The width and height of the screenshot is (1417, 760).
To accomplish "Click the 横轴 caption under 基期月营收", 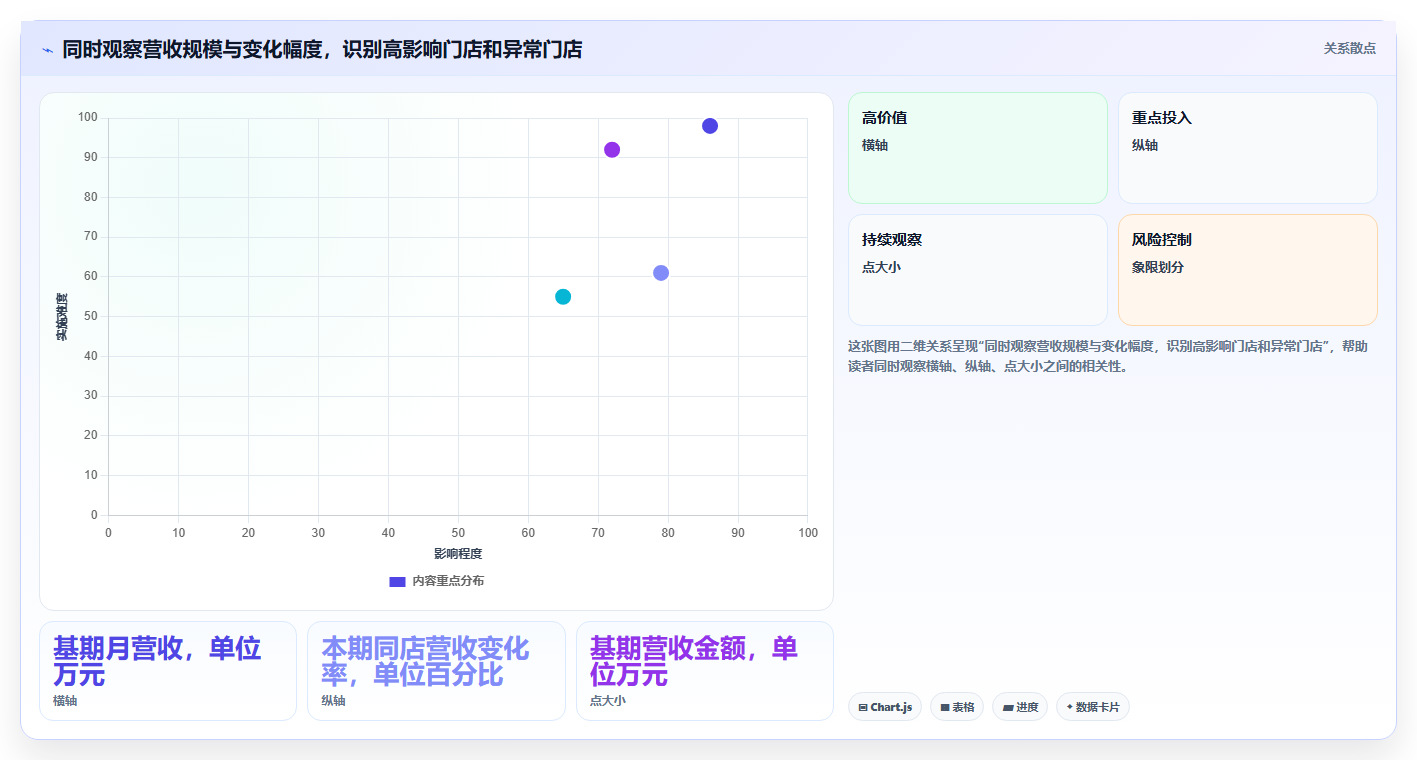I will click(x=65, y=701).
